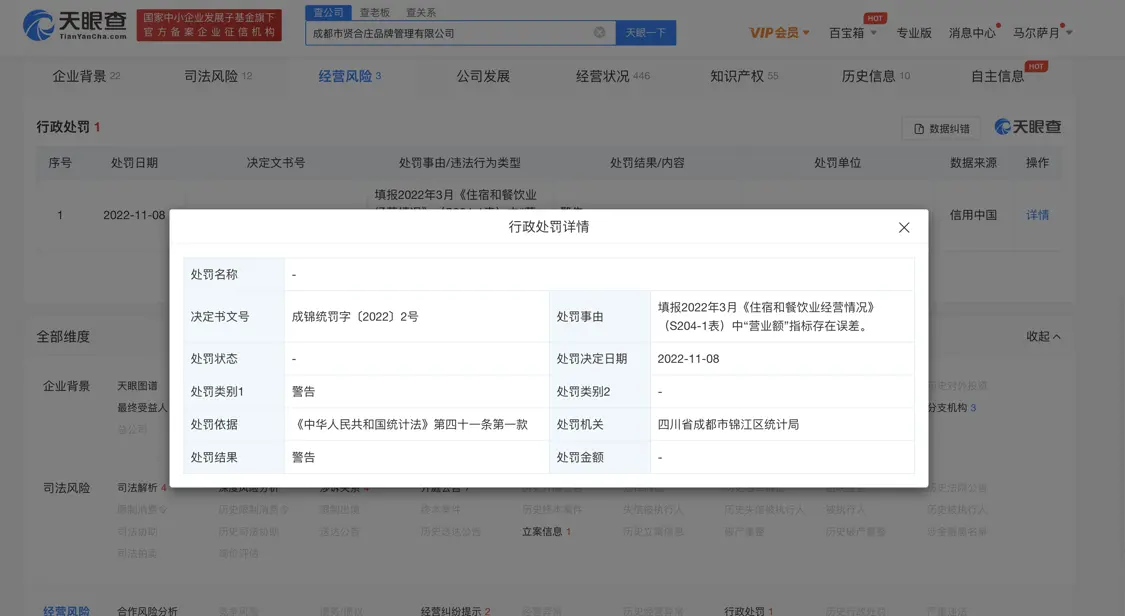Select the 查老板 search tab
The height and width of the screenshot is (616, 1125).
(x=375, y=12)
